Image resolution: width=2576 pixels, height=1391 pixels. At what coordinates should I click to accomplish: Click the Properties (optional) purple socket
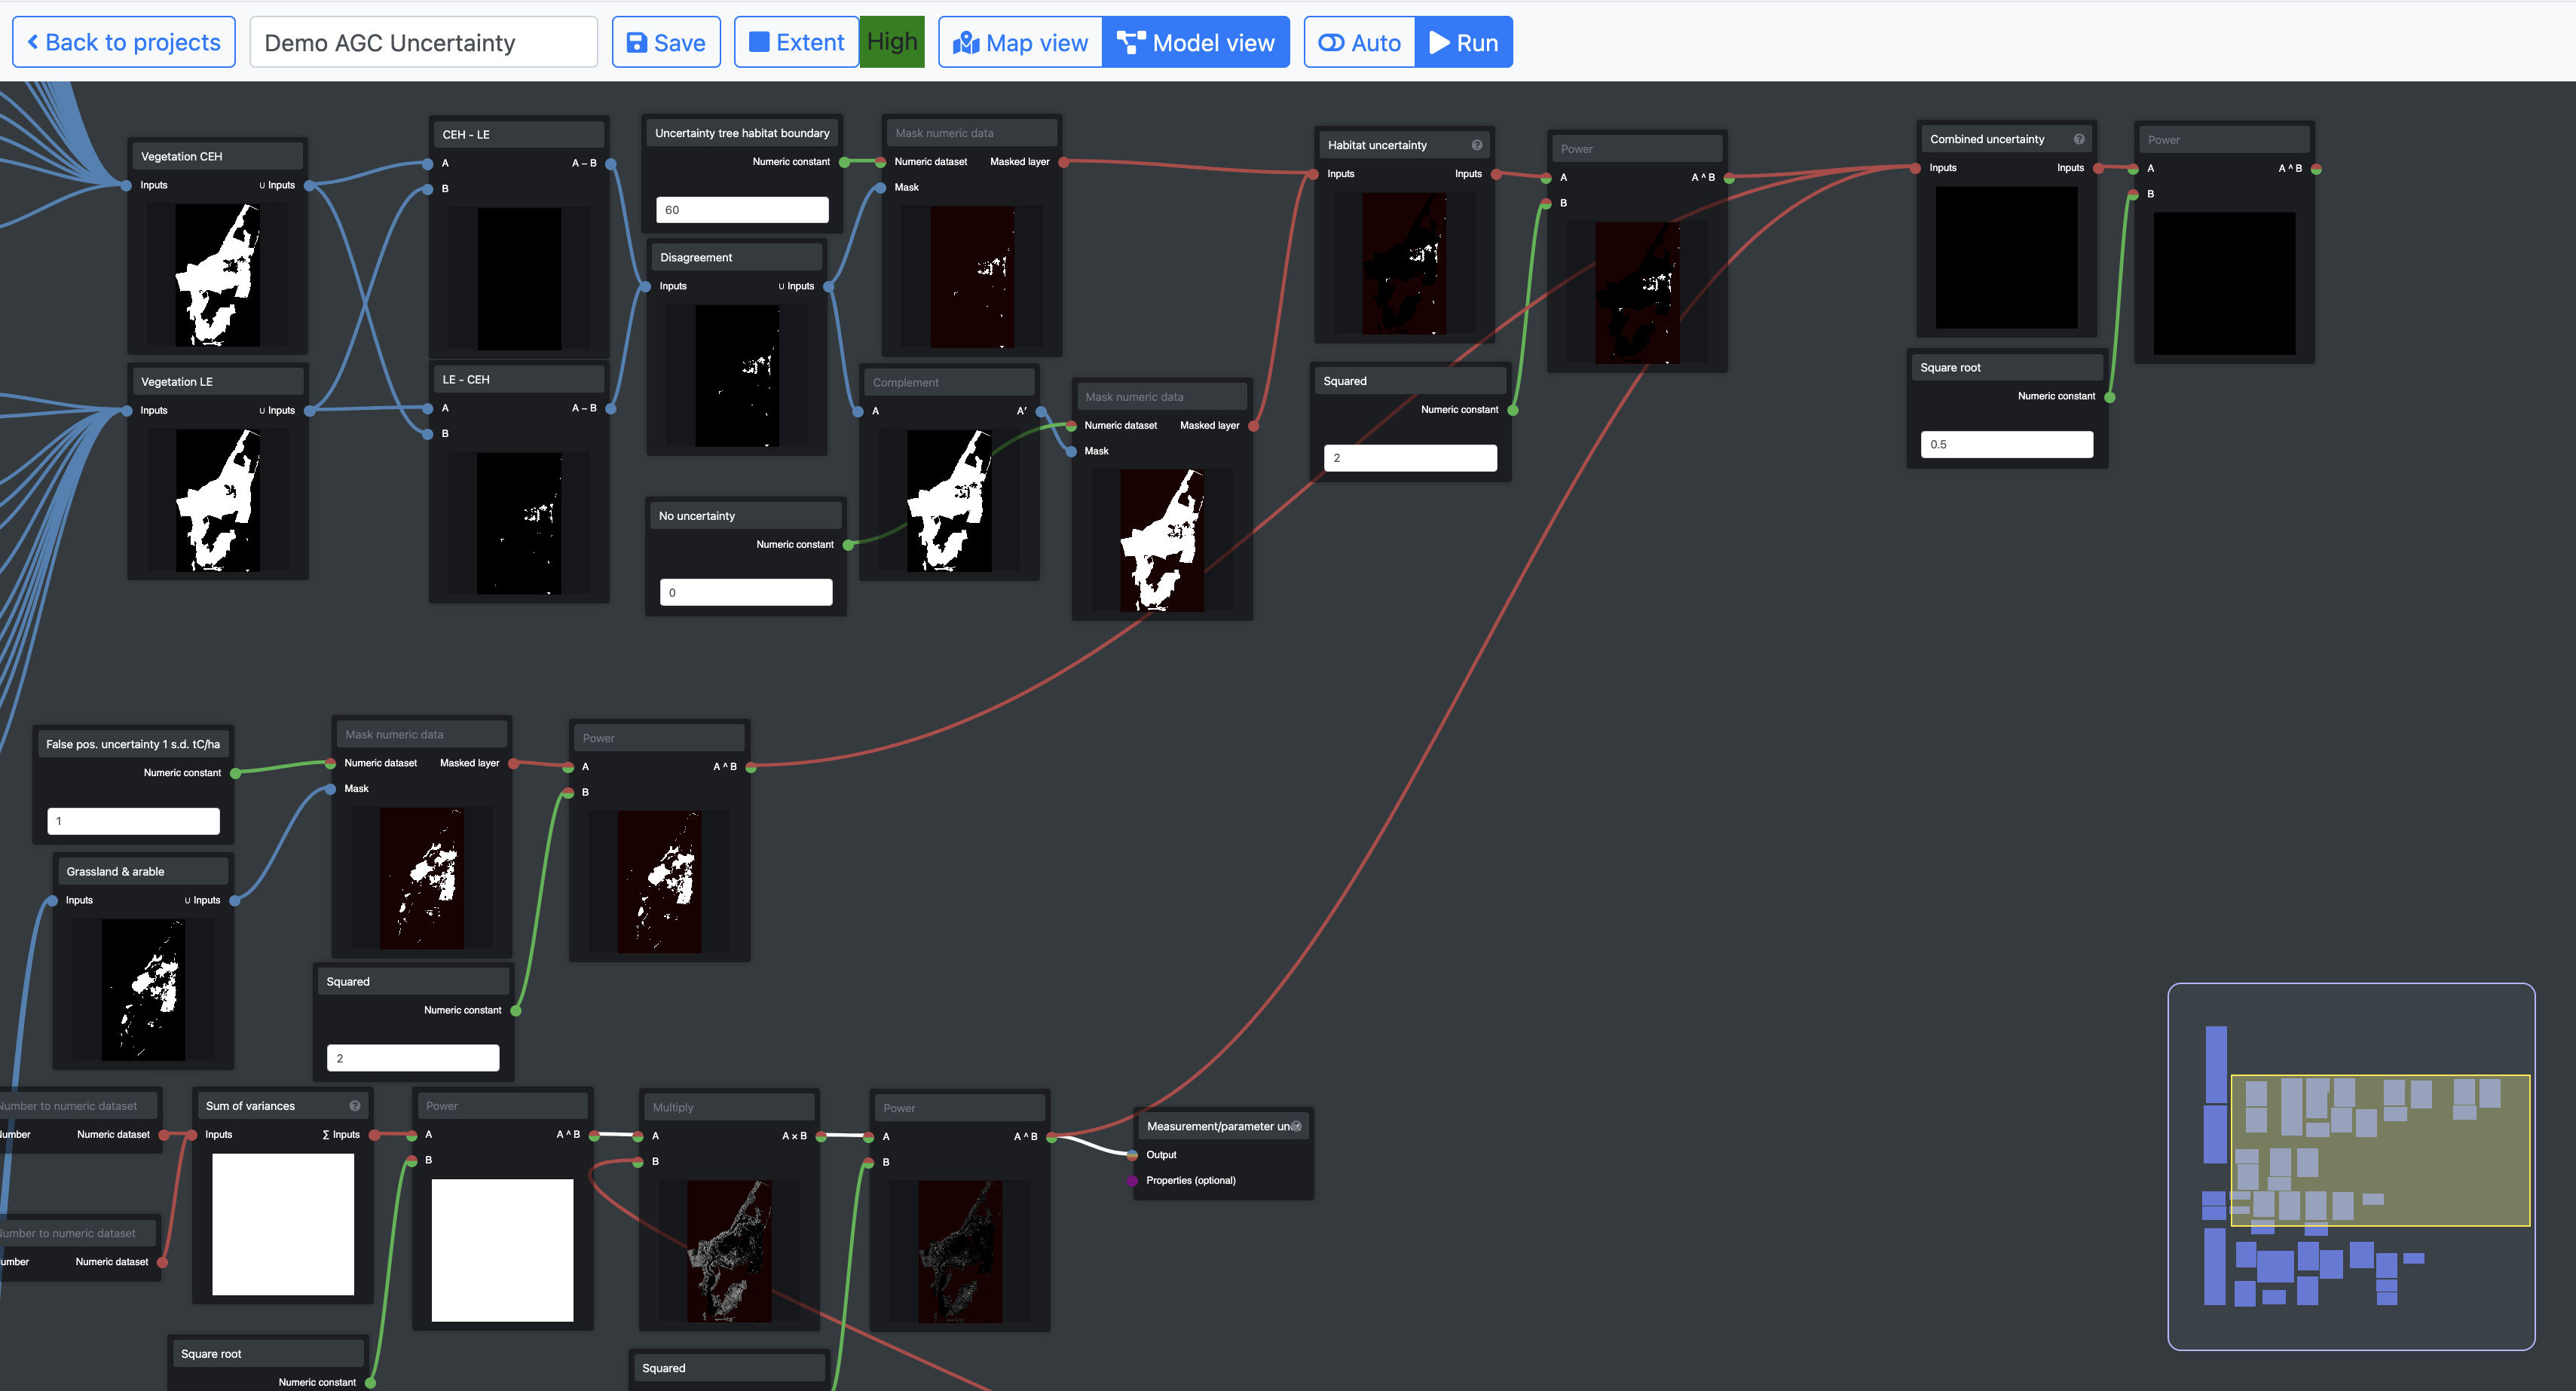[1132, 1181]
